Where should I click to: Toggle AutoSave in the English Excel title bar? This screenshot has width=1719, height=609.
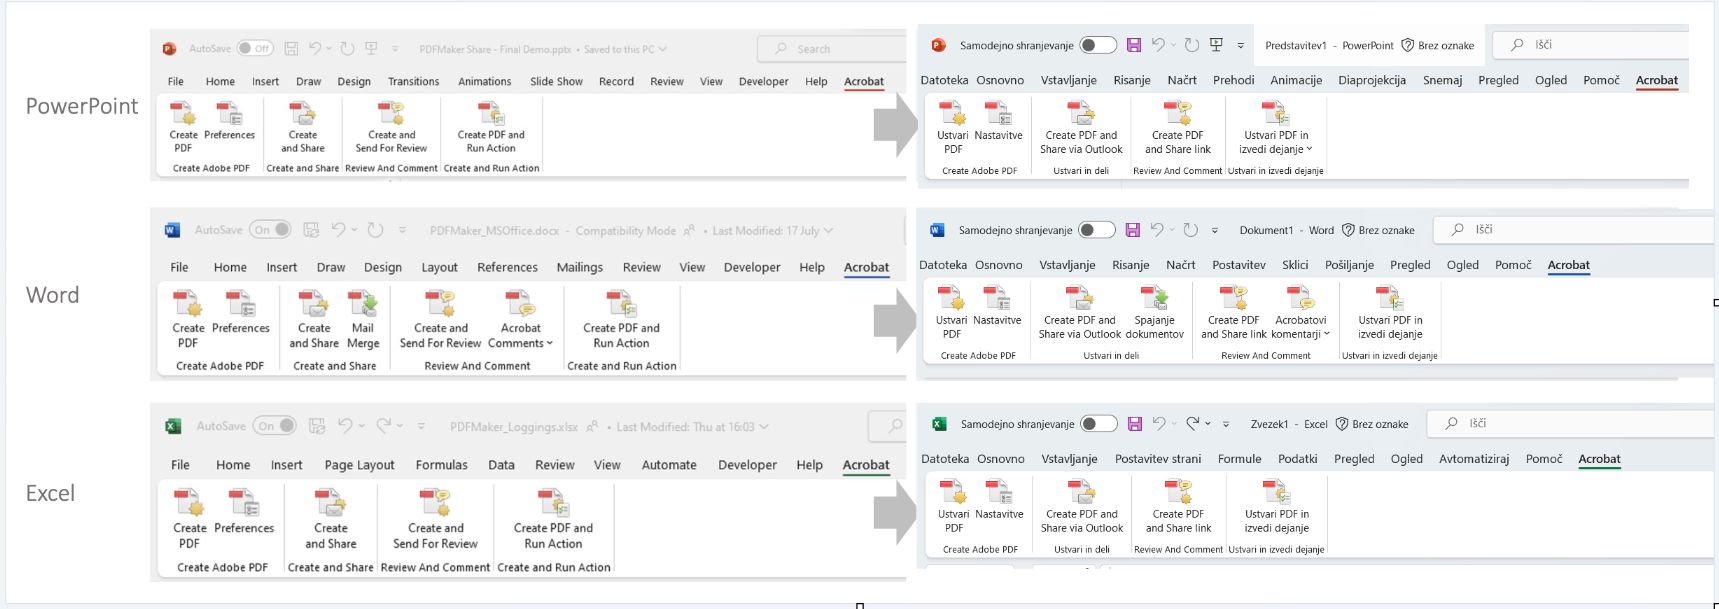tap(274, 426)
